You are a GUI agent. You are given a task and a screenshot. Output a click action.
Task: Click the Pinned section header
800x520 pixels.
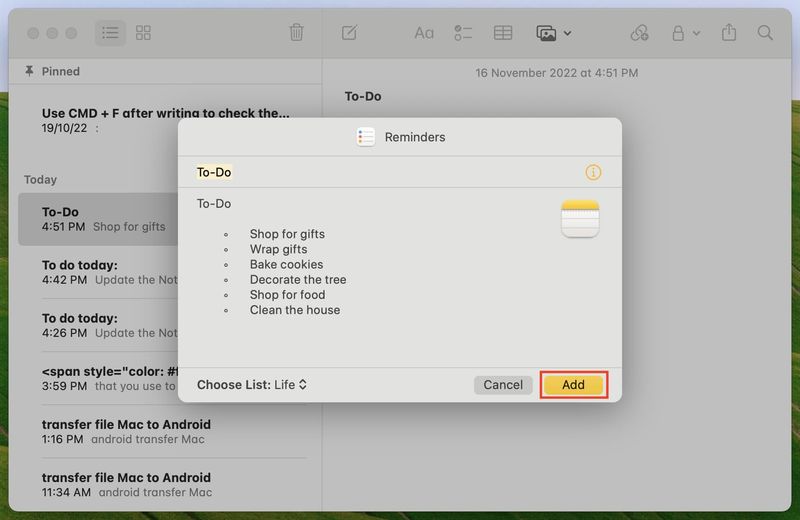point(52,71)
